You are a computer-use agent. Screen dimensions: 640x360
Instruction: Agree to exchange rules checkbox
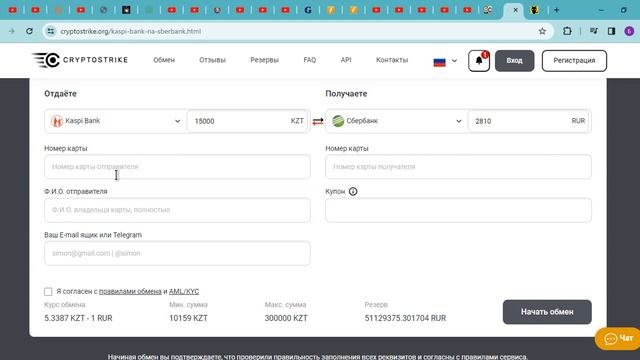[48, 291]
